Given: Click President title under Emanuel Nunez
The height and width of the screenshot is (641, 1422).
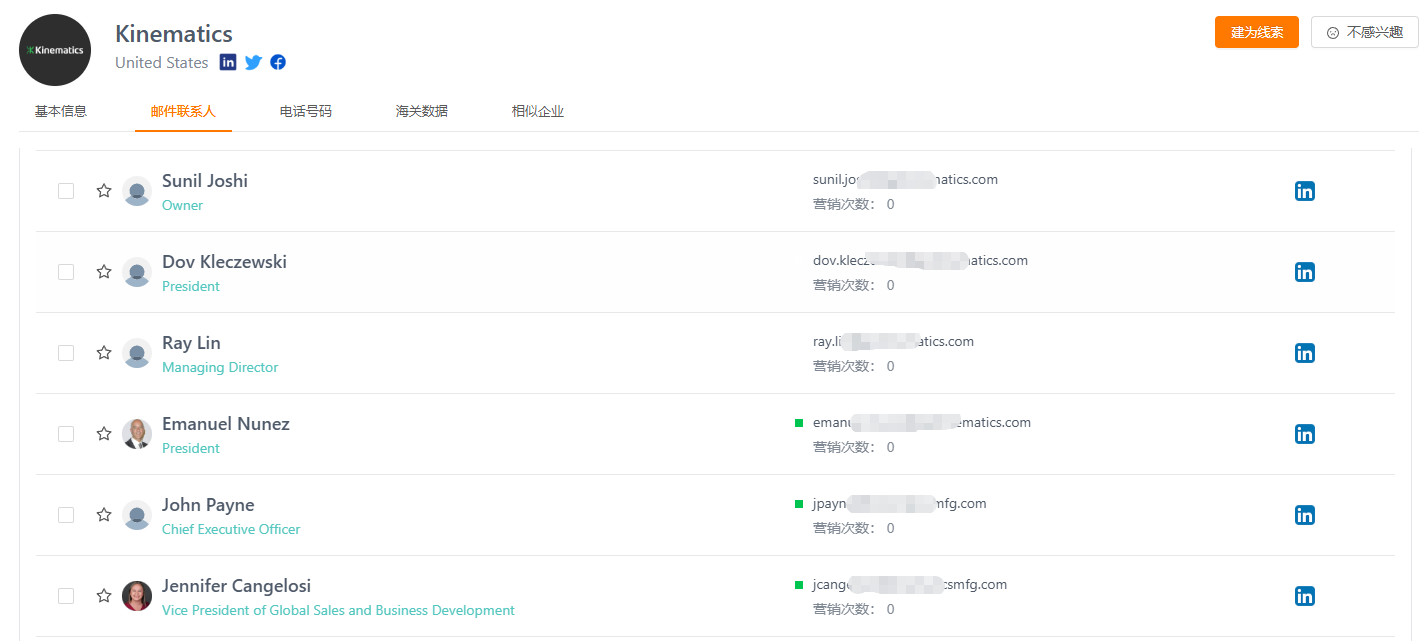Looking at the screenshot, I should pyautogui.click(x=191, y=448).
